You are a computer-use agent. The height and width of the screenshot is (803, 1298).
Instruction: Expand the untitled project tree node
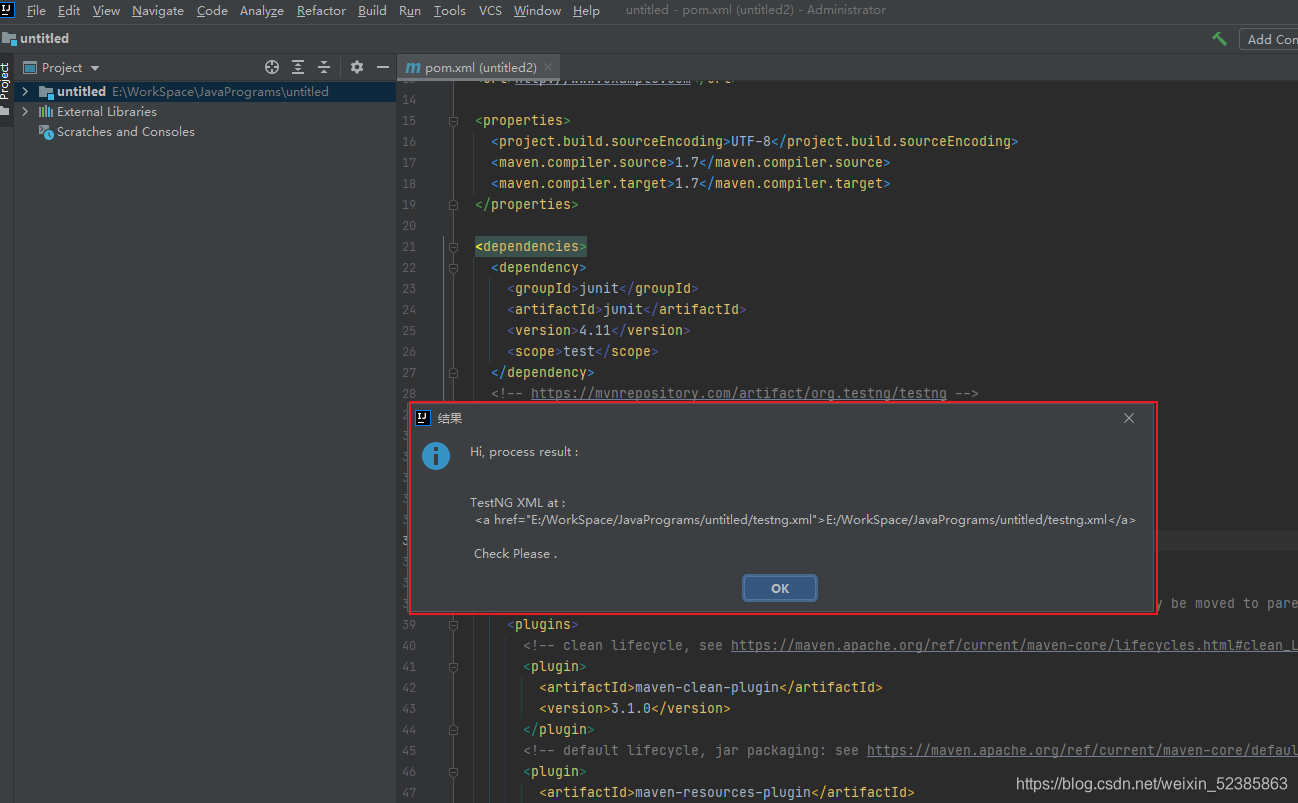(25, 91)
